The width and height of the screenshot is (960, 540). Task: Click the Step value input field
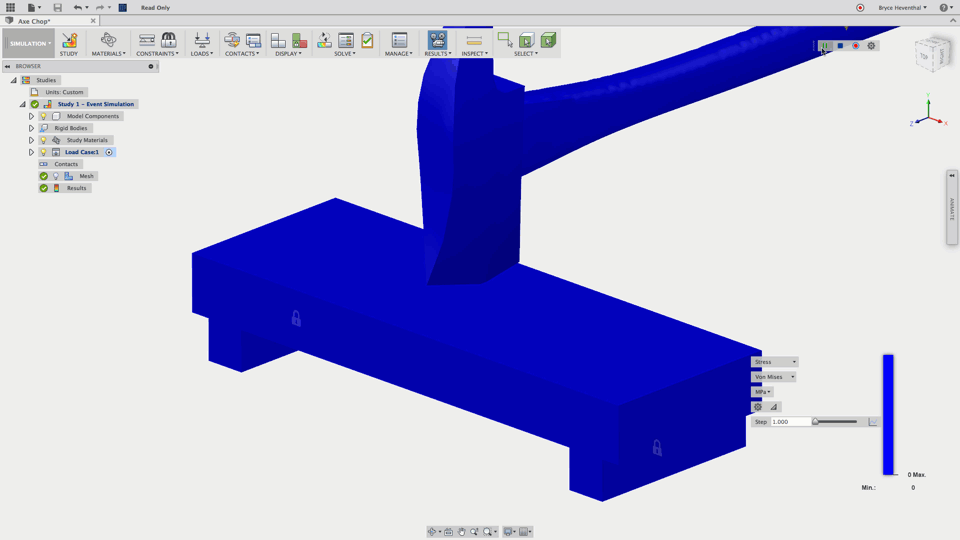click(x=790, y=422)
